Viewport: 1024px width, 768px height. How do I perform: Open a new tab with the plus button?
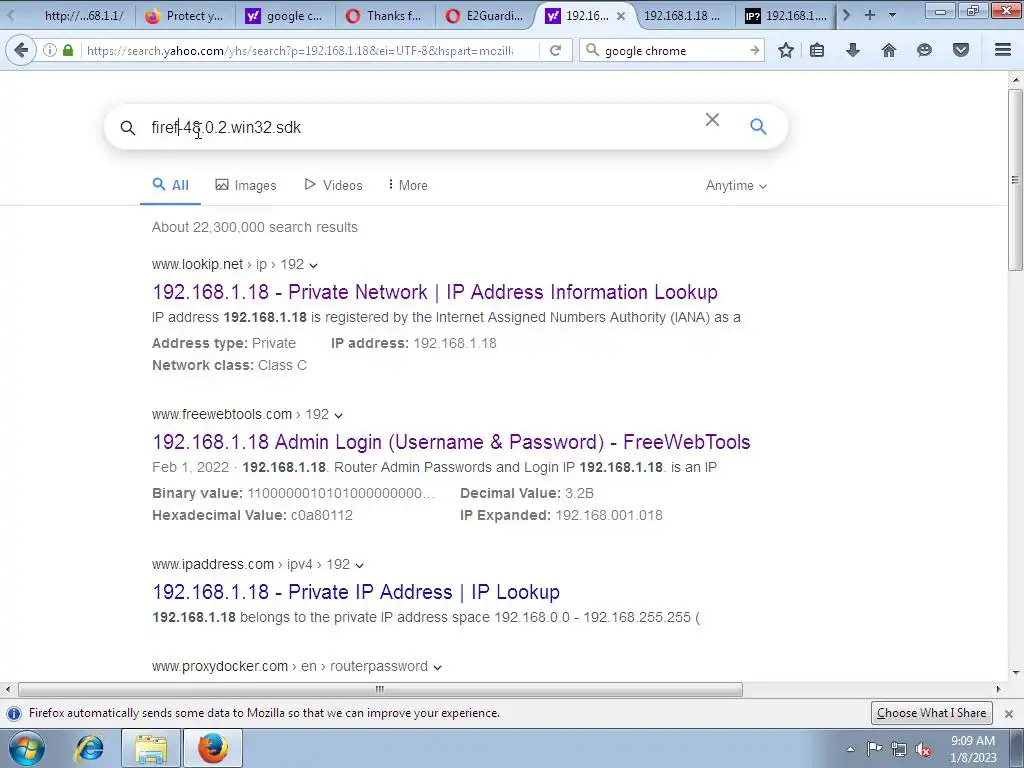coord(870,15)
